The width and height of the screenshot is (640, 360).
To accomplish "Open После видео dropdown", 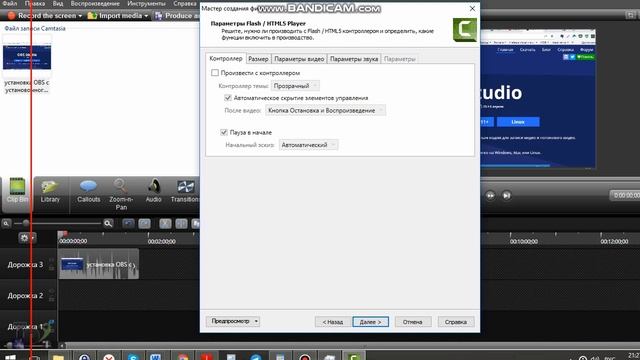I will [x=325, y=110].
